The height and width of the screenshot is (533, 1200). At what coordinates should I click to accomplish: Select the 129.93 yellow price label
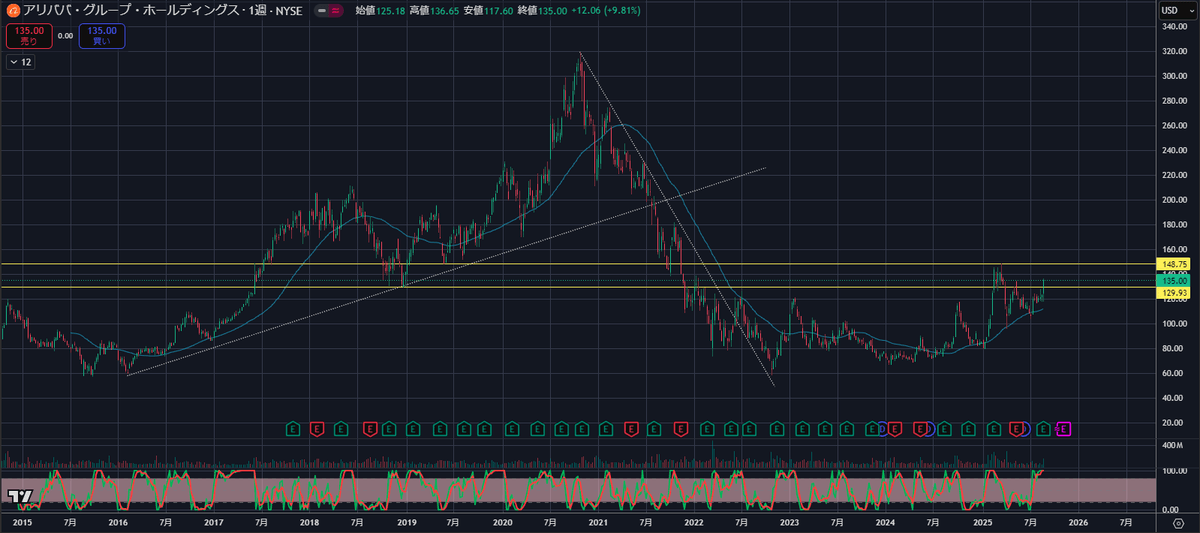(1171, 292)
